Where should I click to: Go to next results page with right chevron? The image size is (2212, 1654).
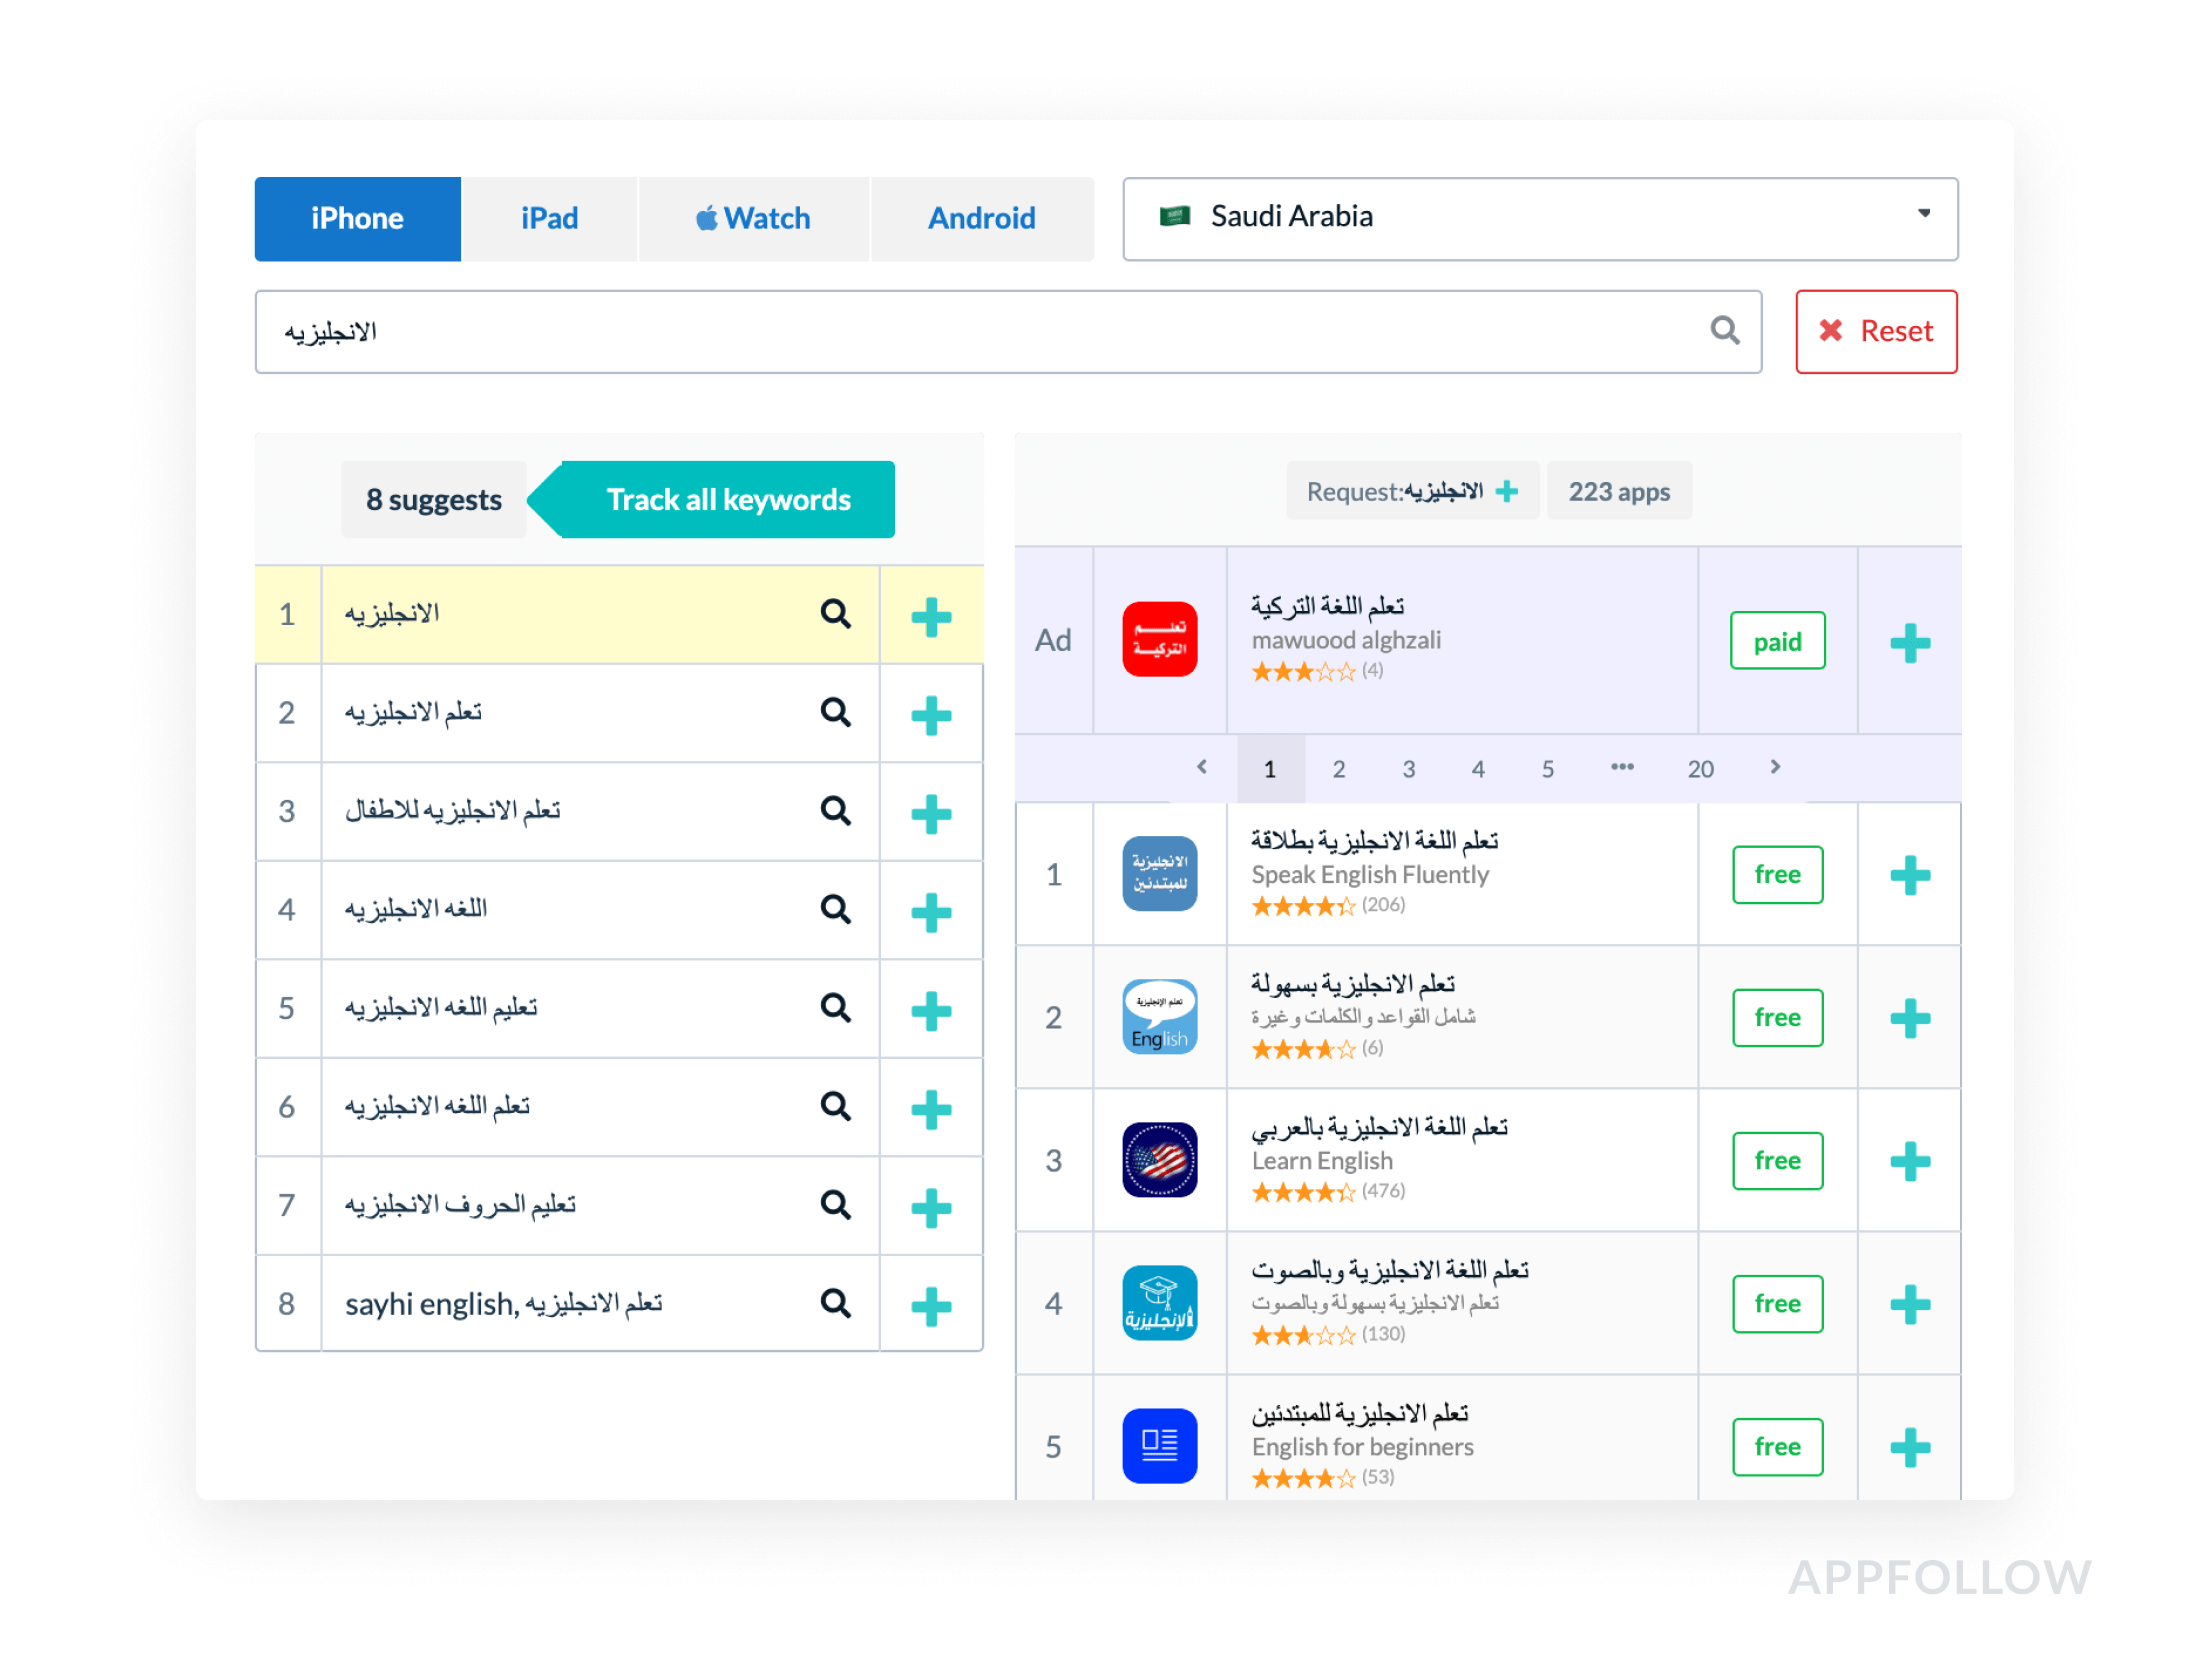coord(1775,767)
